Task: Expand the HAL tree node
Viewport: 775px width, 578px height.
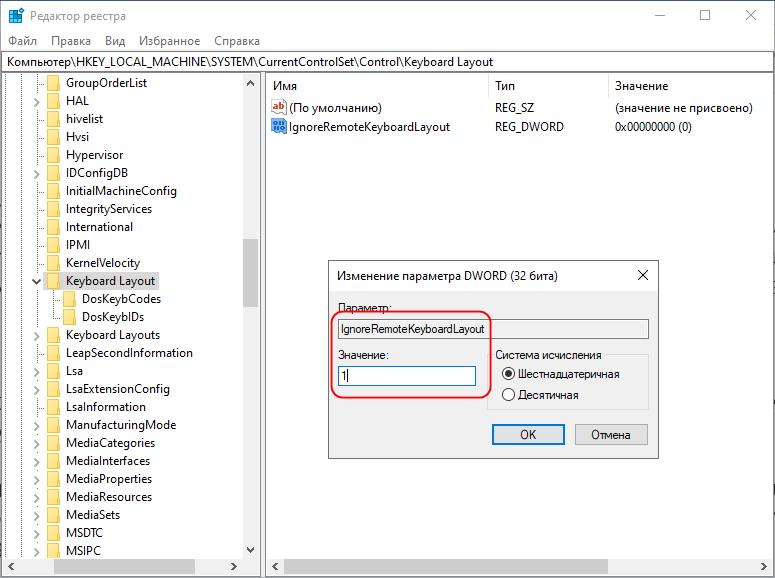Action: click(x=36, y=102)
